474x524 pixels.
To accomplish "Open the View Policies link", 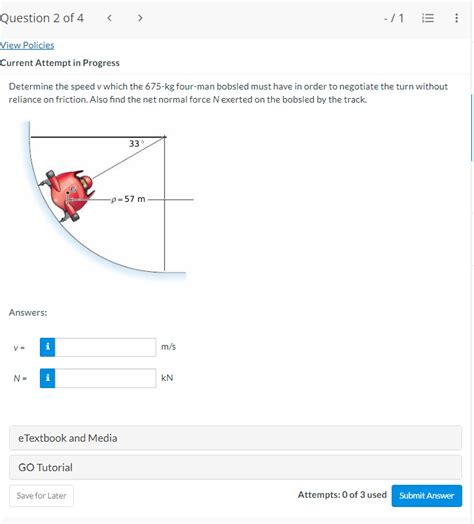I will [27, 45].
